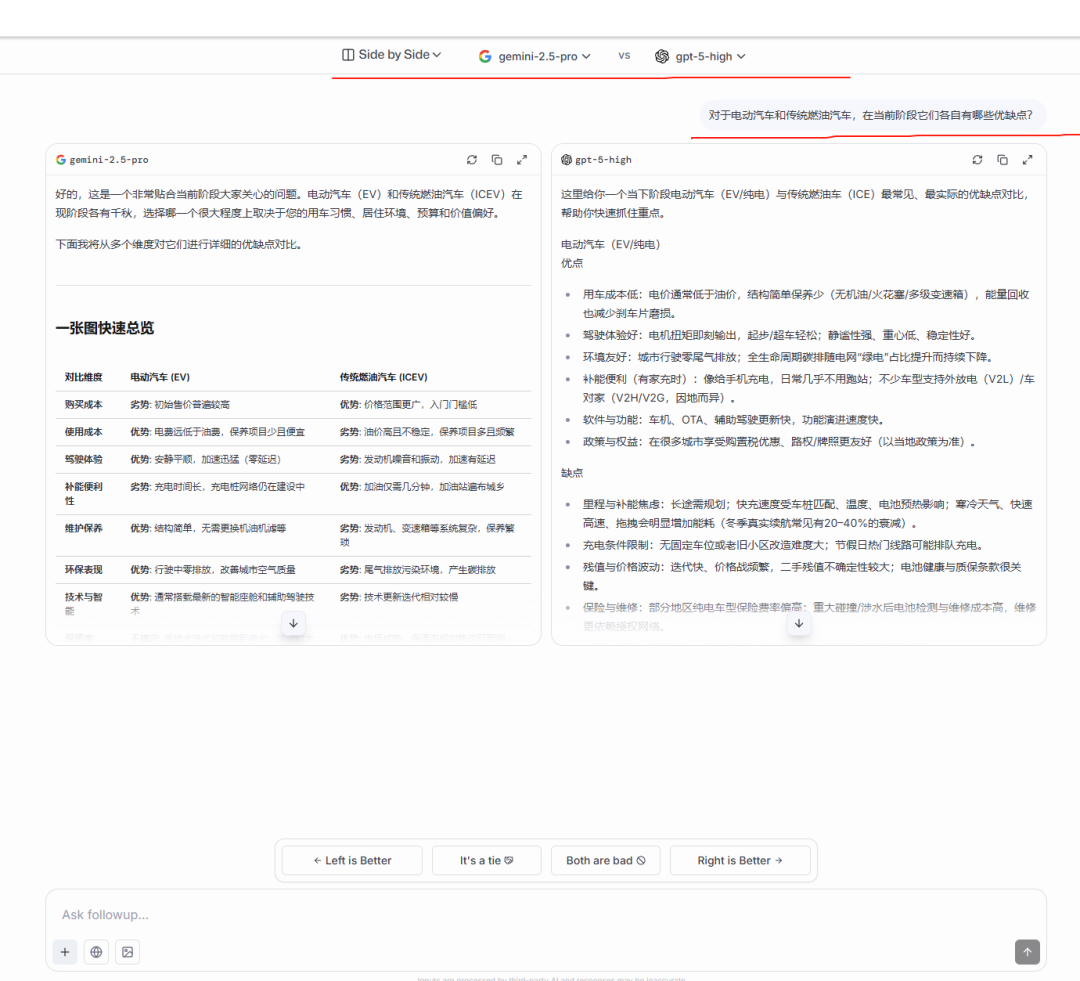Regenerate the gemini-2.5-pro response

point(472,160)
